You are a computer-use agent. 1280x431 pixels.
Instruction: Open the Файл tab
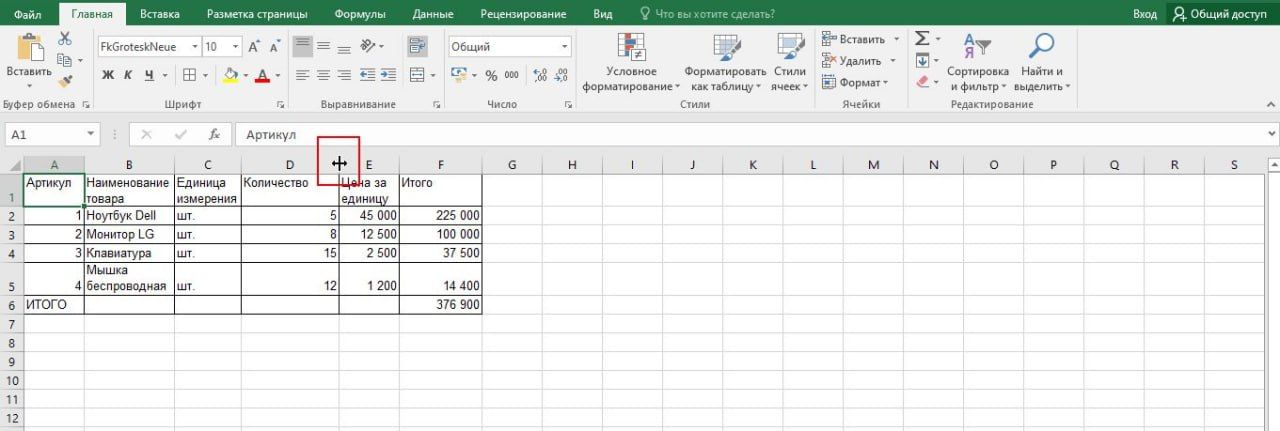[28, 14]
